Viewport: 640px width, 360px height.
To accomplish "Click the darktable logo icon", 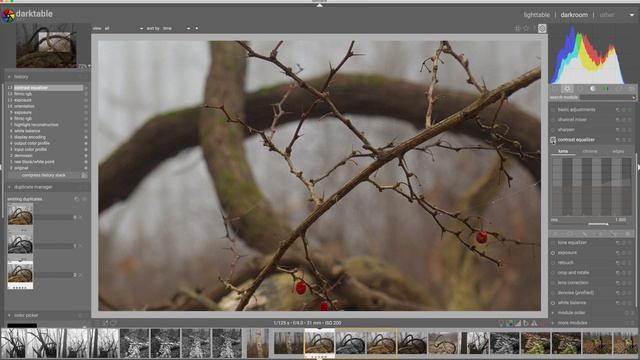I will pyautogui.click(x=8, y=16).
